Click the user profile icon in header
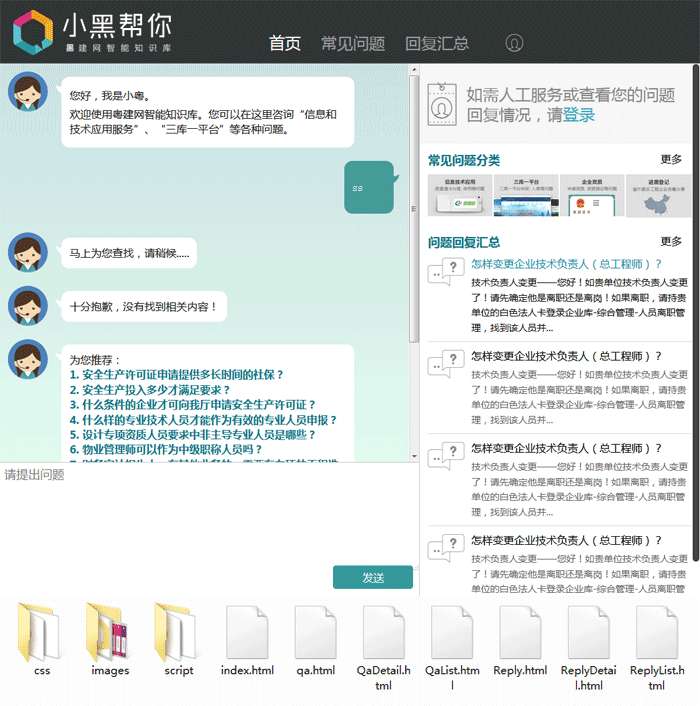 click(x=514, y=43)
